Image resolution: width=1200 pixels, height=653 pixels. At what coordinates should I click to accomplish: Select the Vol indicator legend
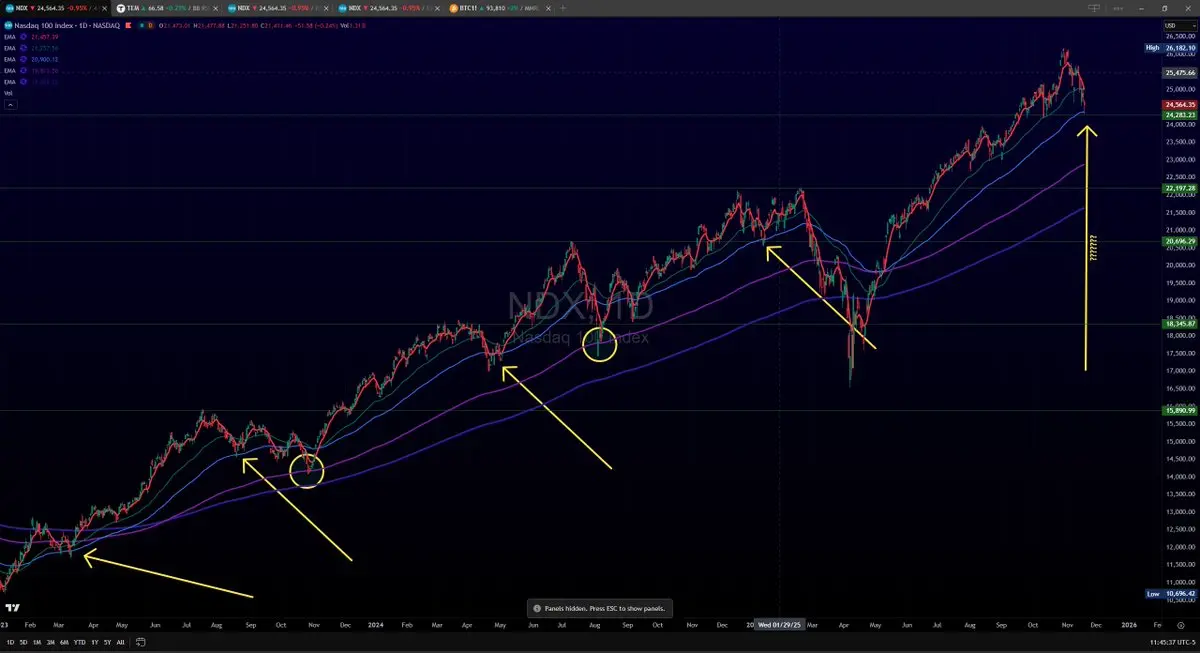click(x=8, y=93)
